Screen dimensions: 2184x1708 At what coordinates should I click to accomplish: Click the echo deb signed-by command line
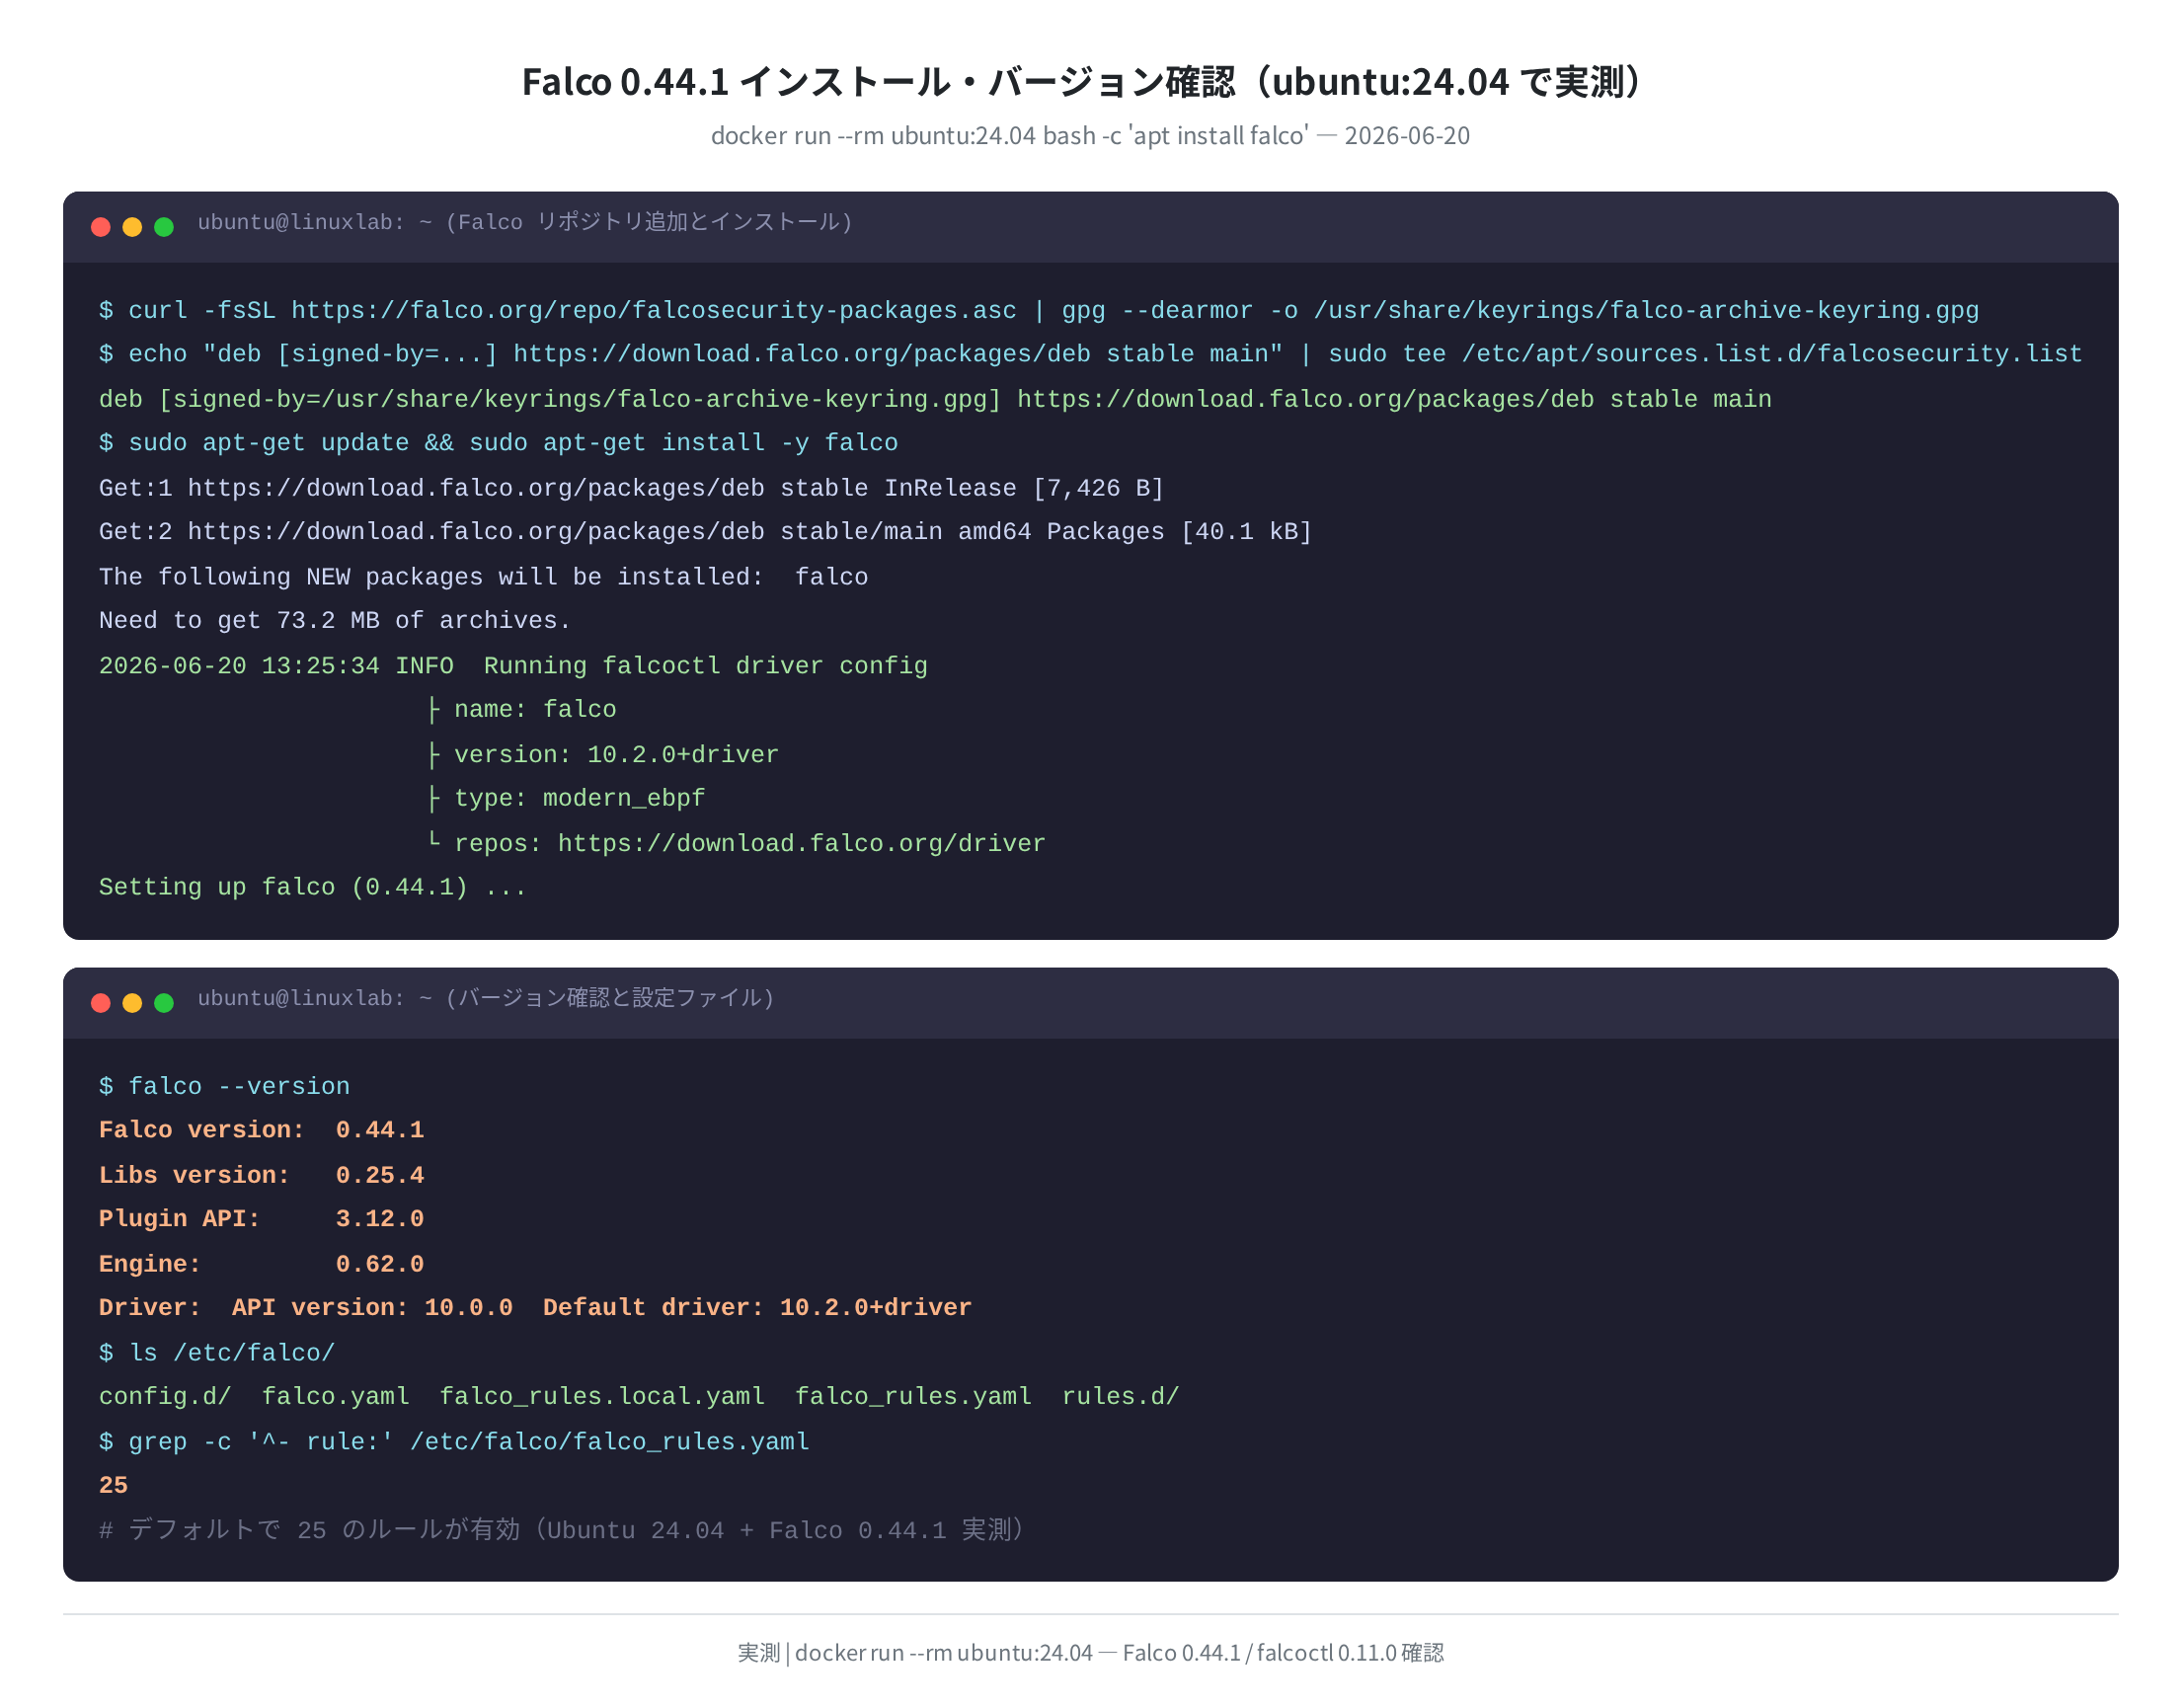[1091, 355]
